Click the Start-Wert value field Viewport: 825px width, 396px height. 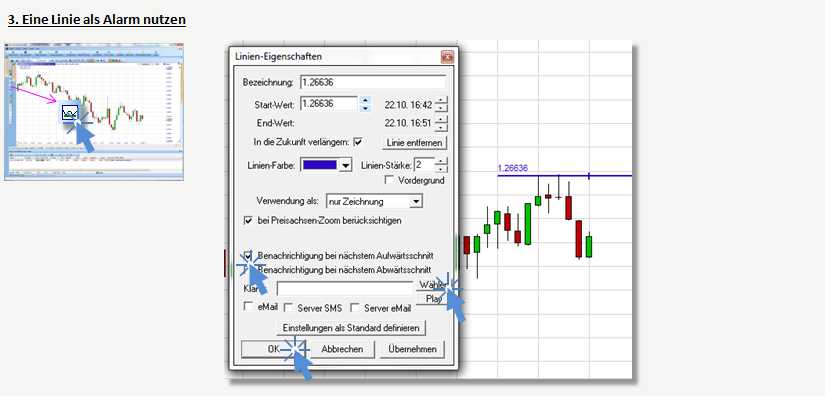tap(329, 104)
